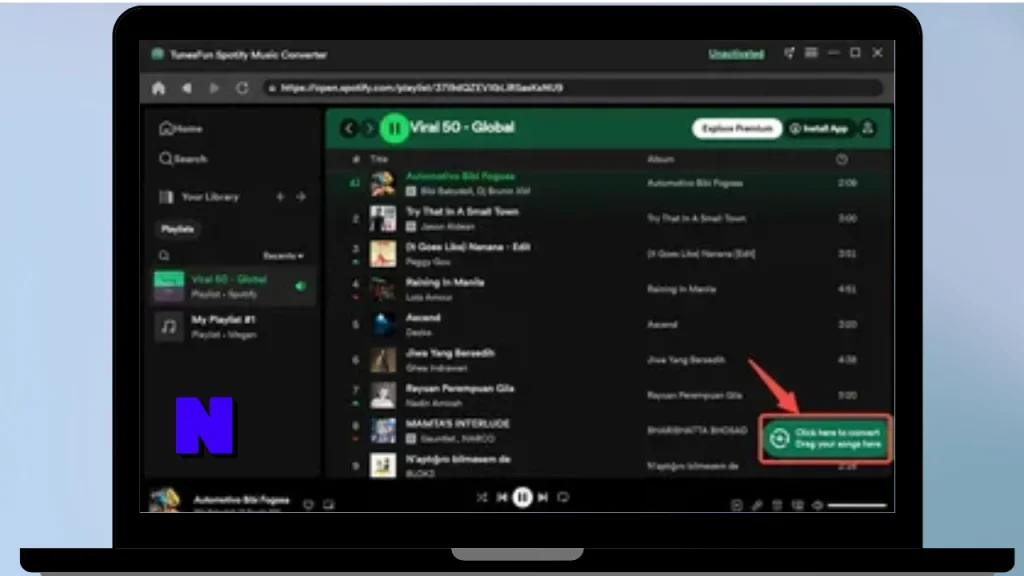This screenshot has height=576, width=1024.
Task: Skip to previous track
Action: pos(502,498)
